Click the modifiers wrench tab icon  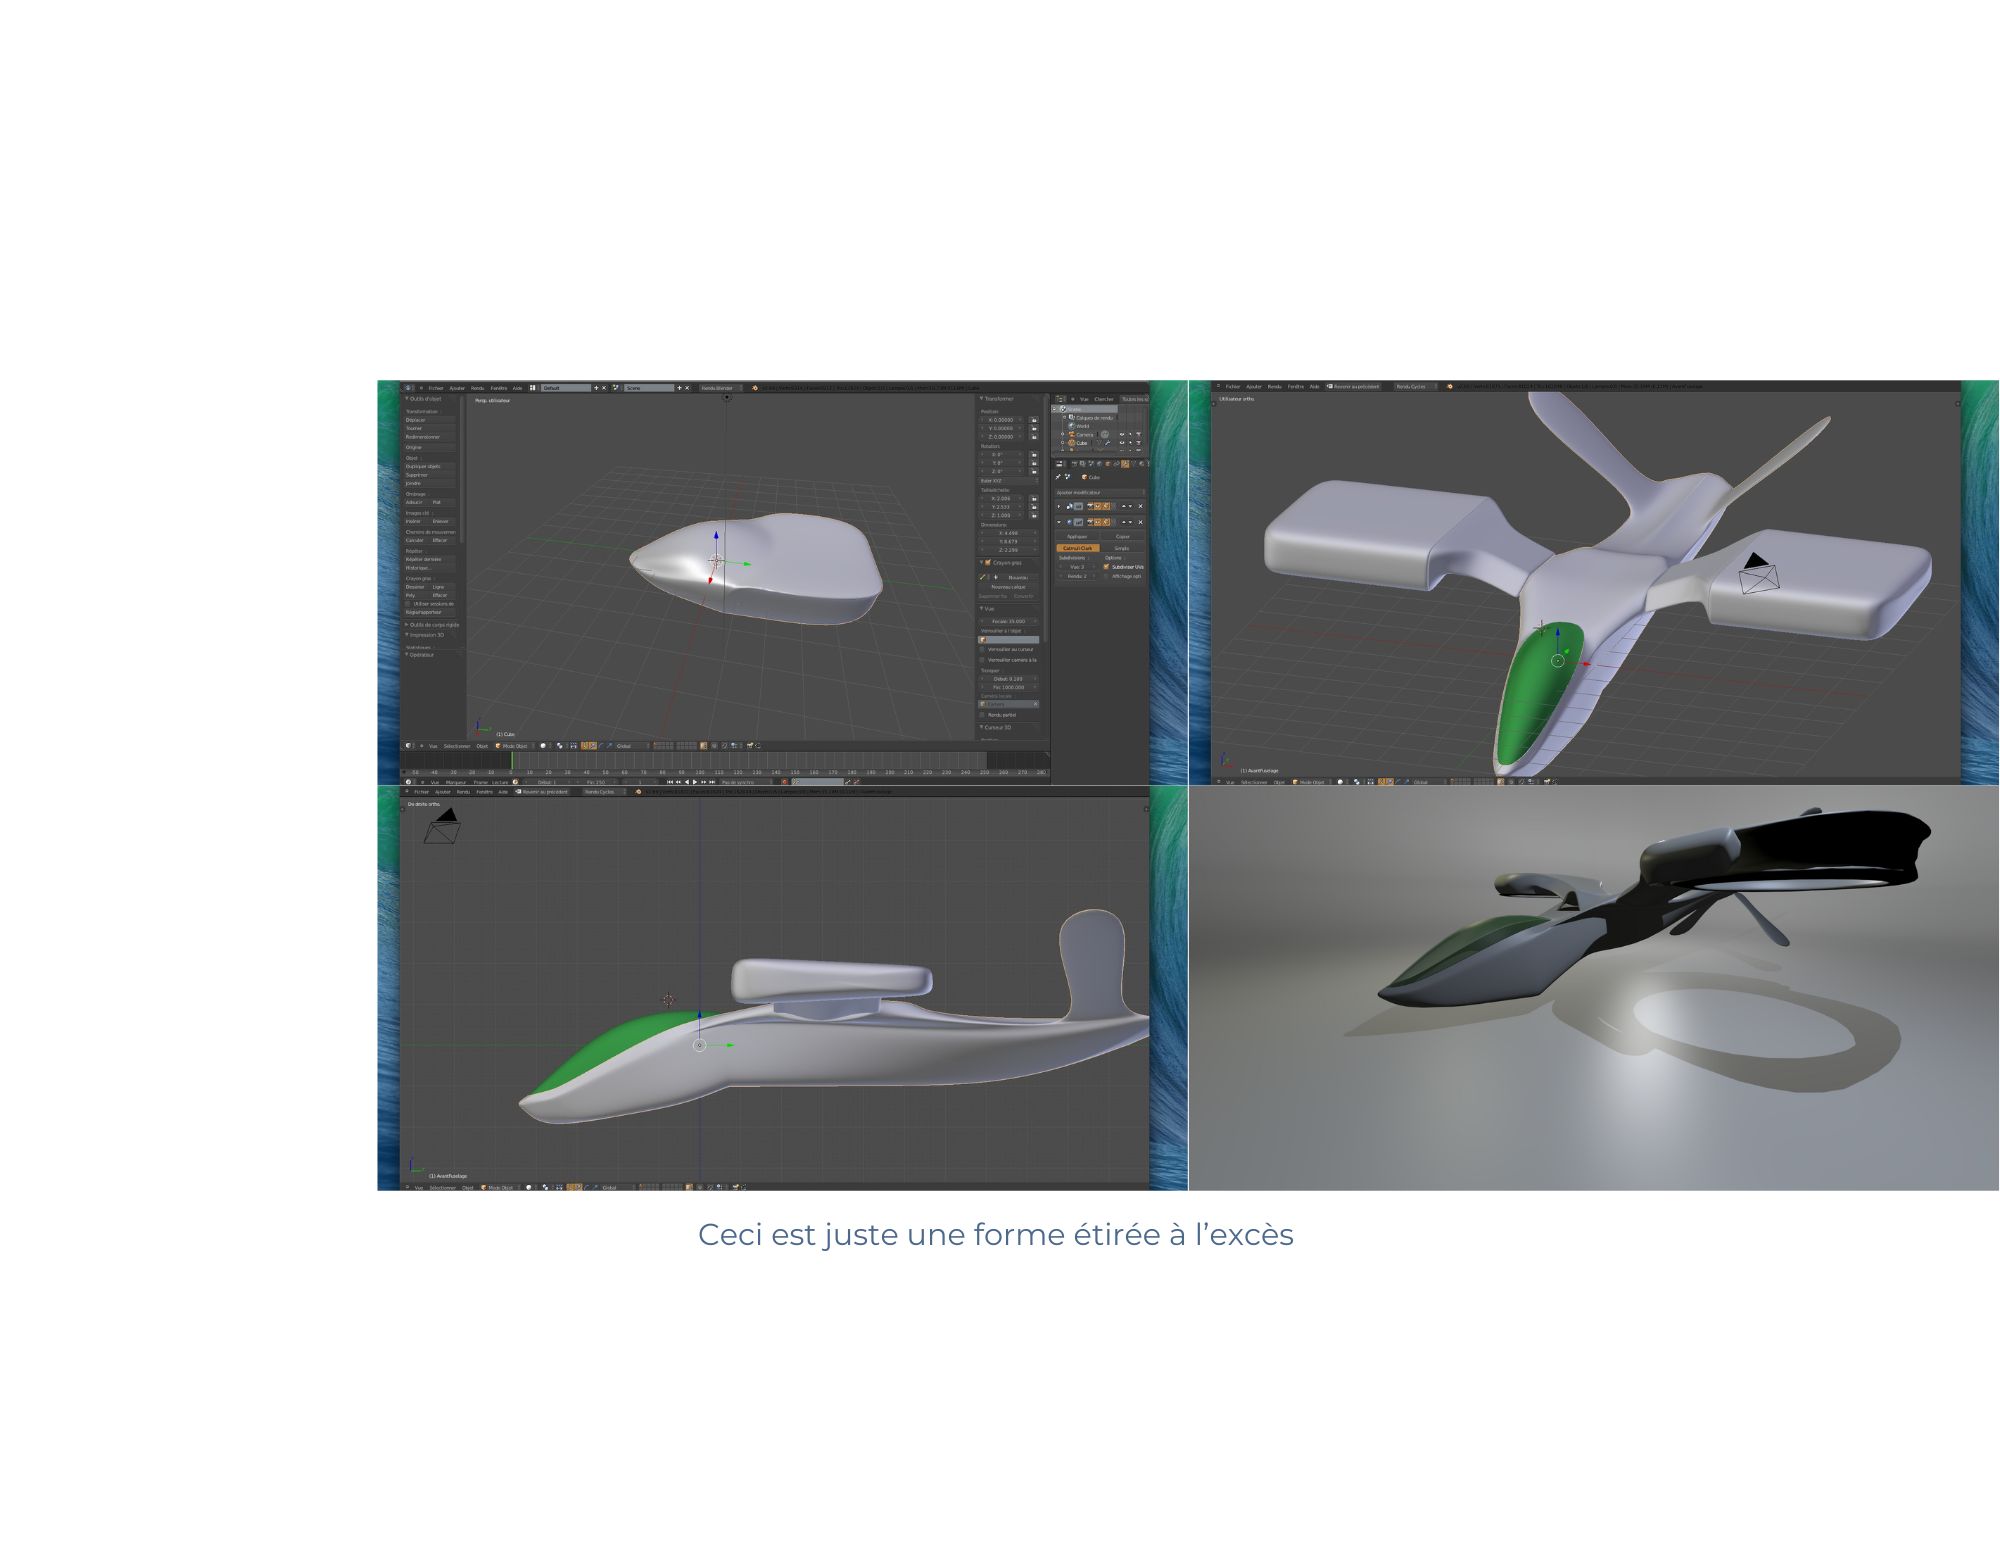pyautogui.click(x=1125, y=464)
